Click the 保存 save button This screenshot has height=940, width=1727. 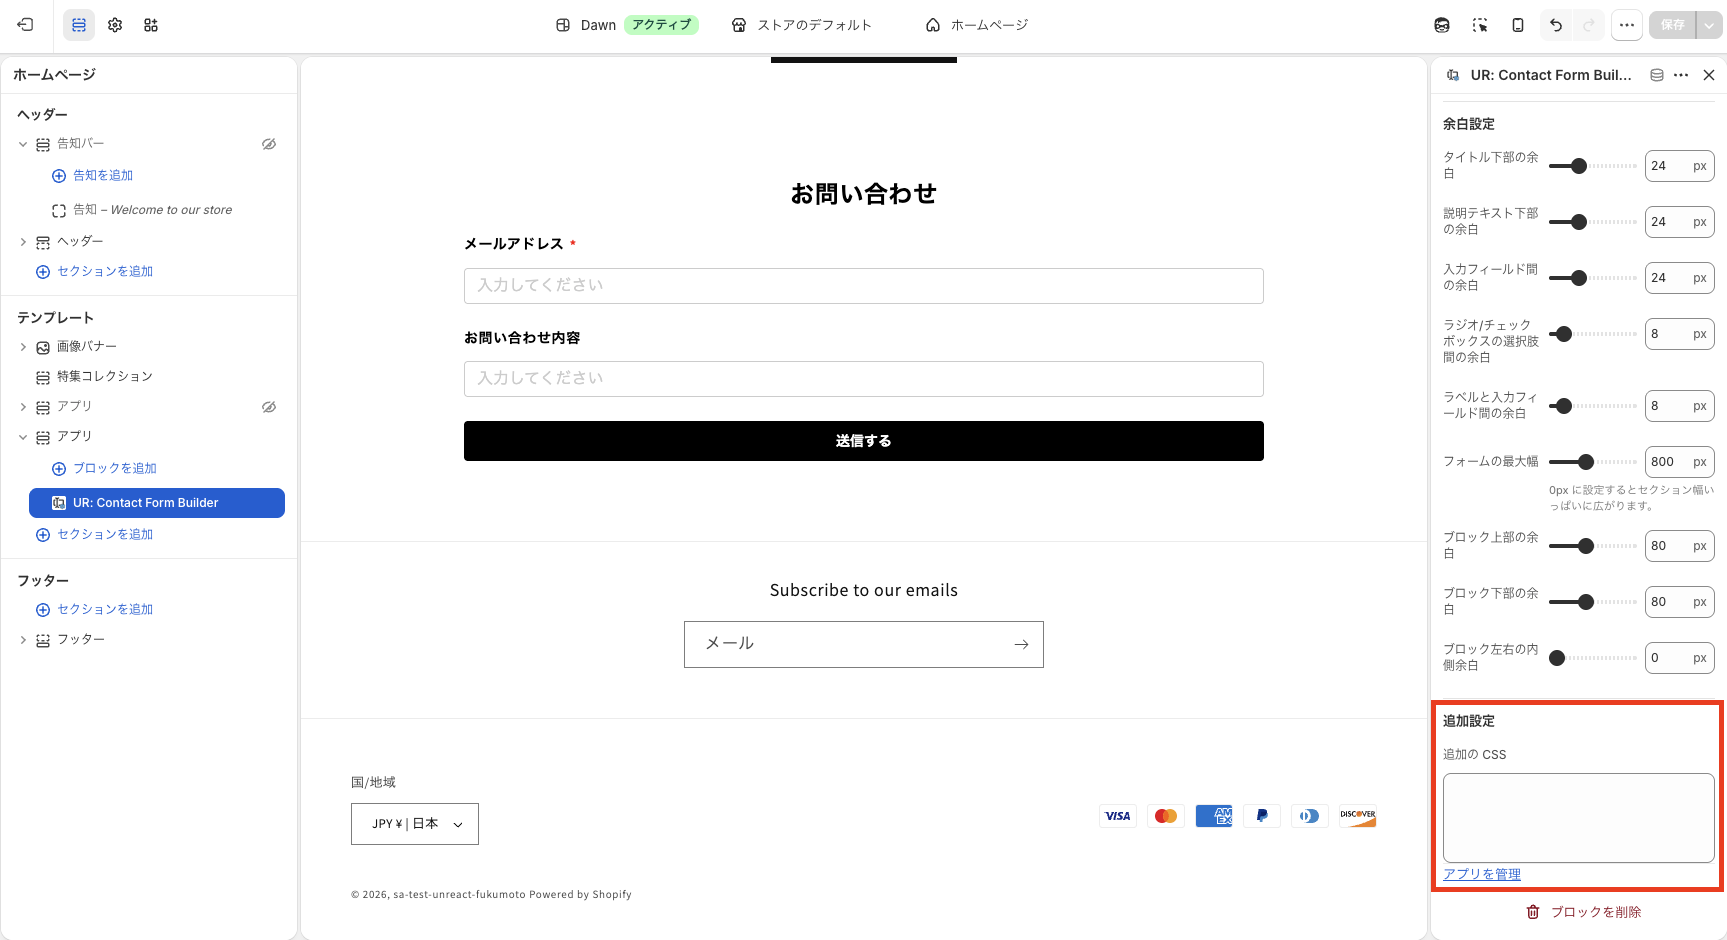pos(1673,25)
